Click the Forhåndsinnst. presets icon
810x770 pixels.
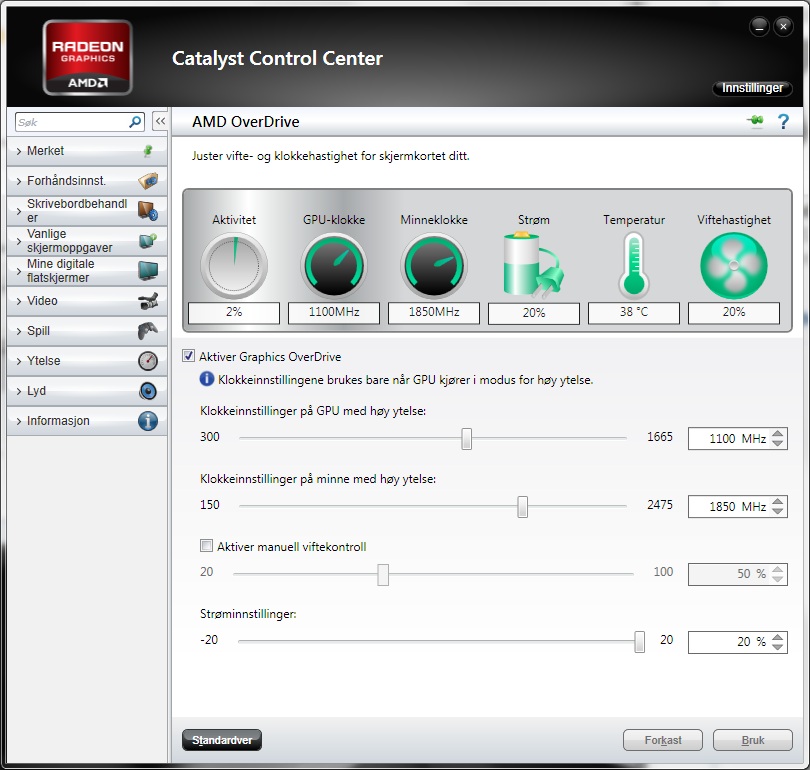tap(148, 180)
